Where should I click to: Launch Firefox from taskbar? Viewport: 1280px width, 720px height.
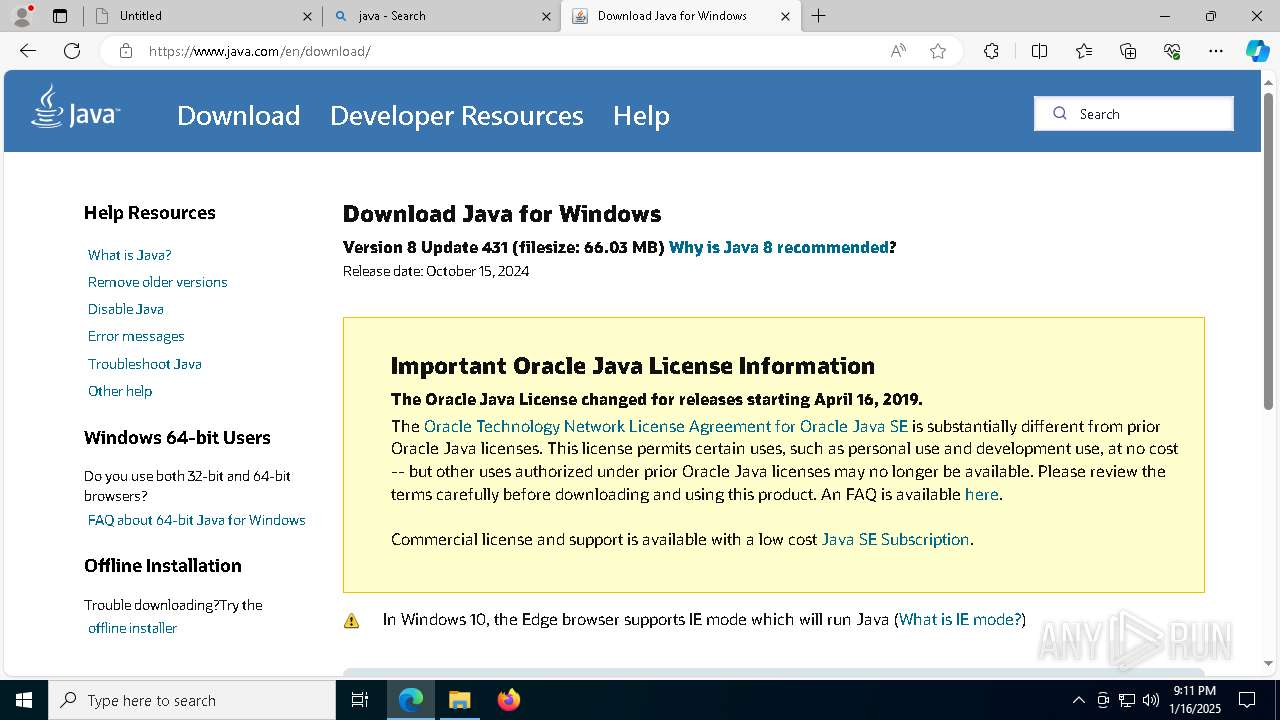click(x=508, y=700)
